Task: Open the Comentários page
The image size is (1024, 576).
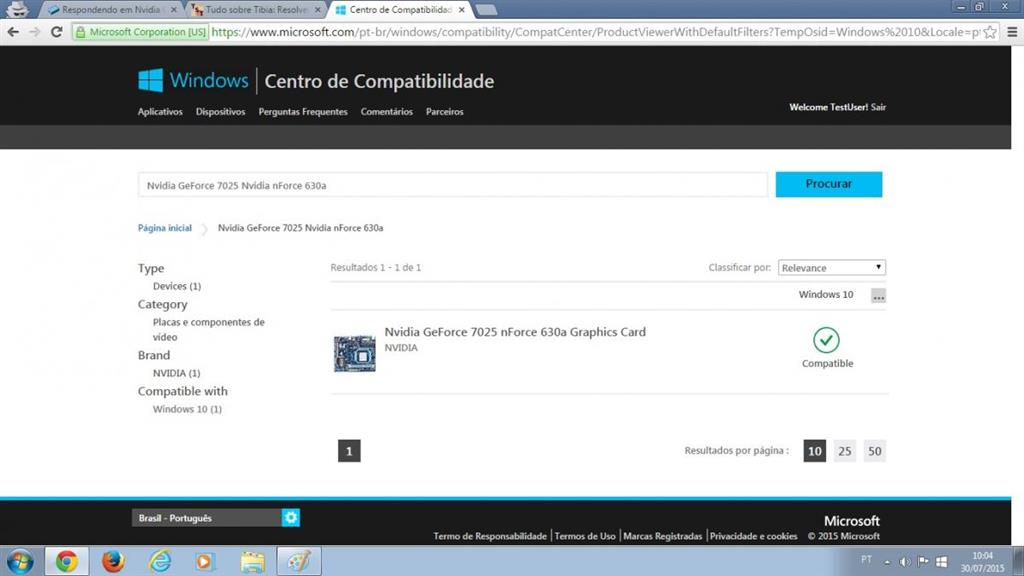Action: pyautogui.click(x=387, y=112)
